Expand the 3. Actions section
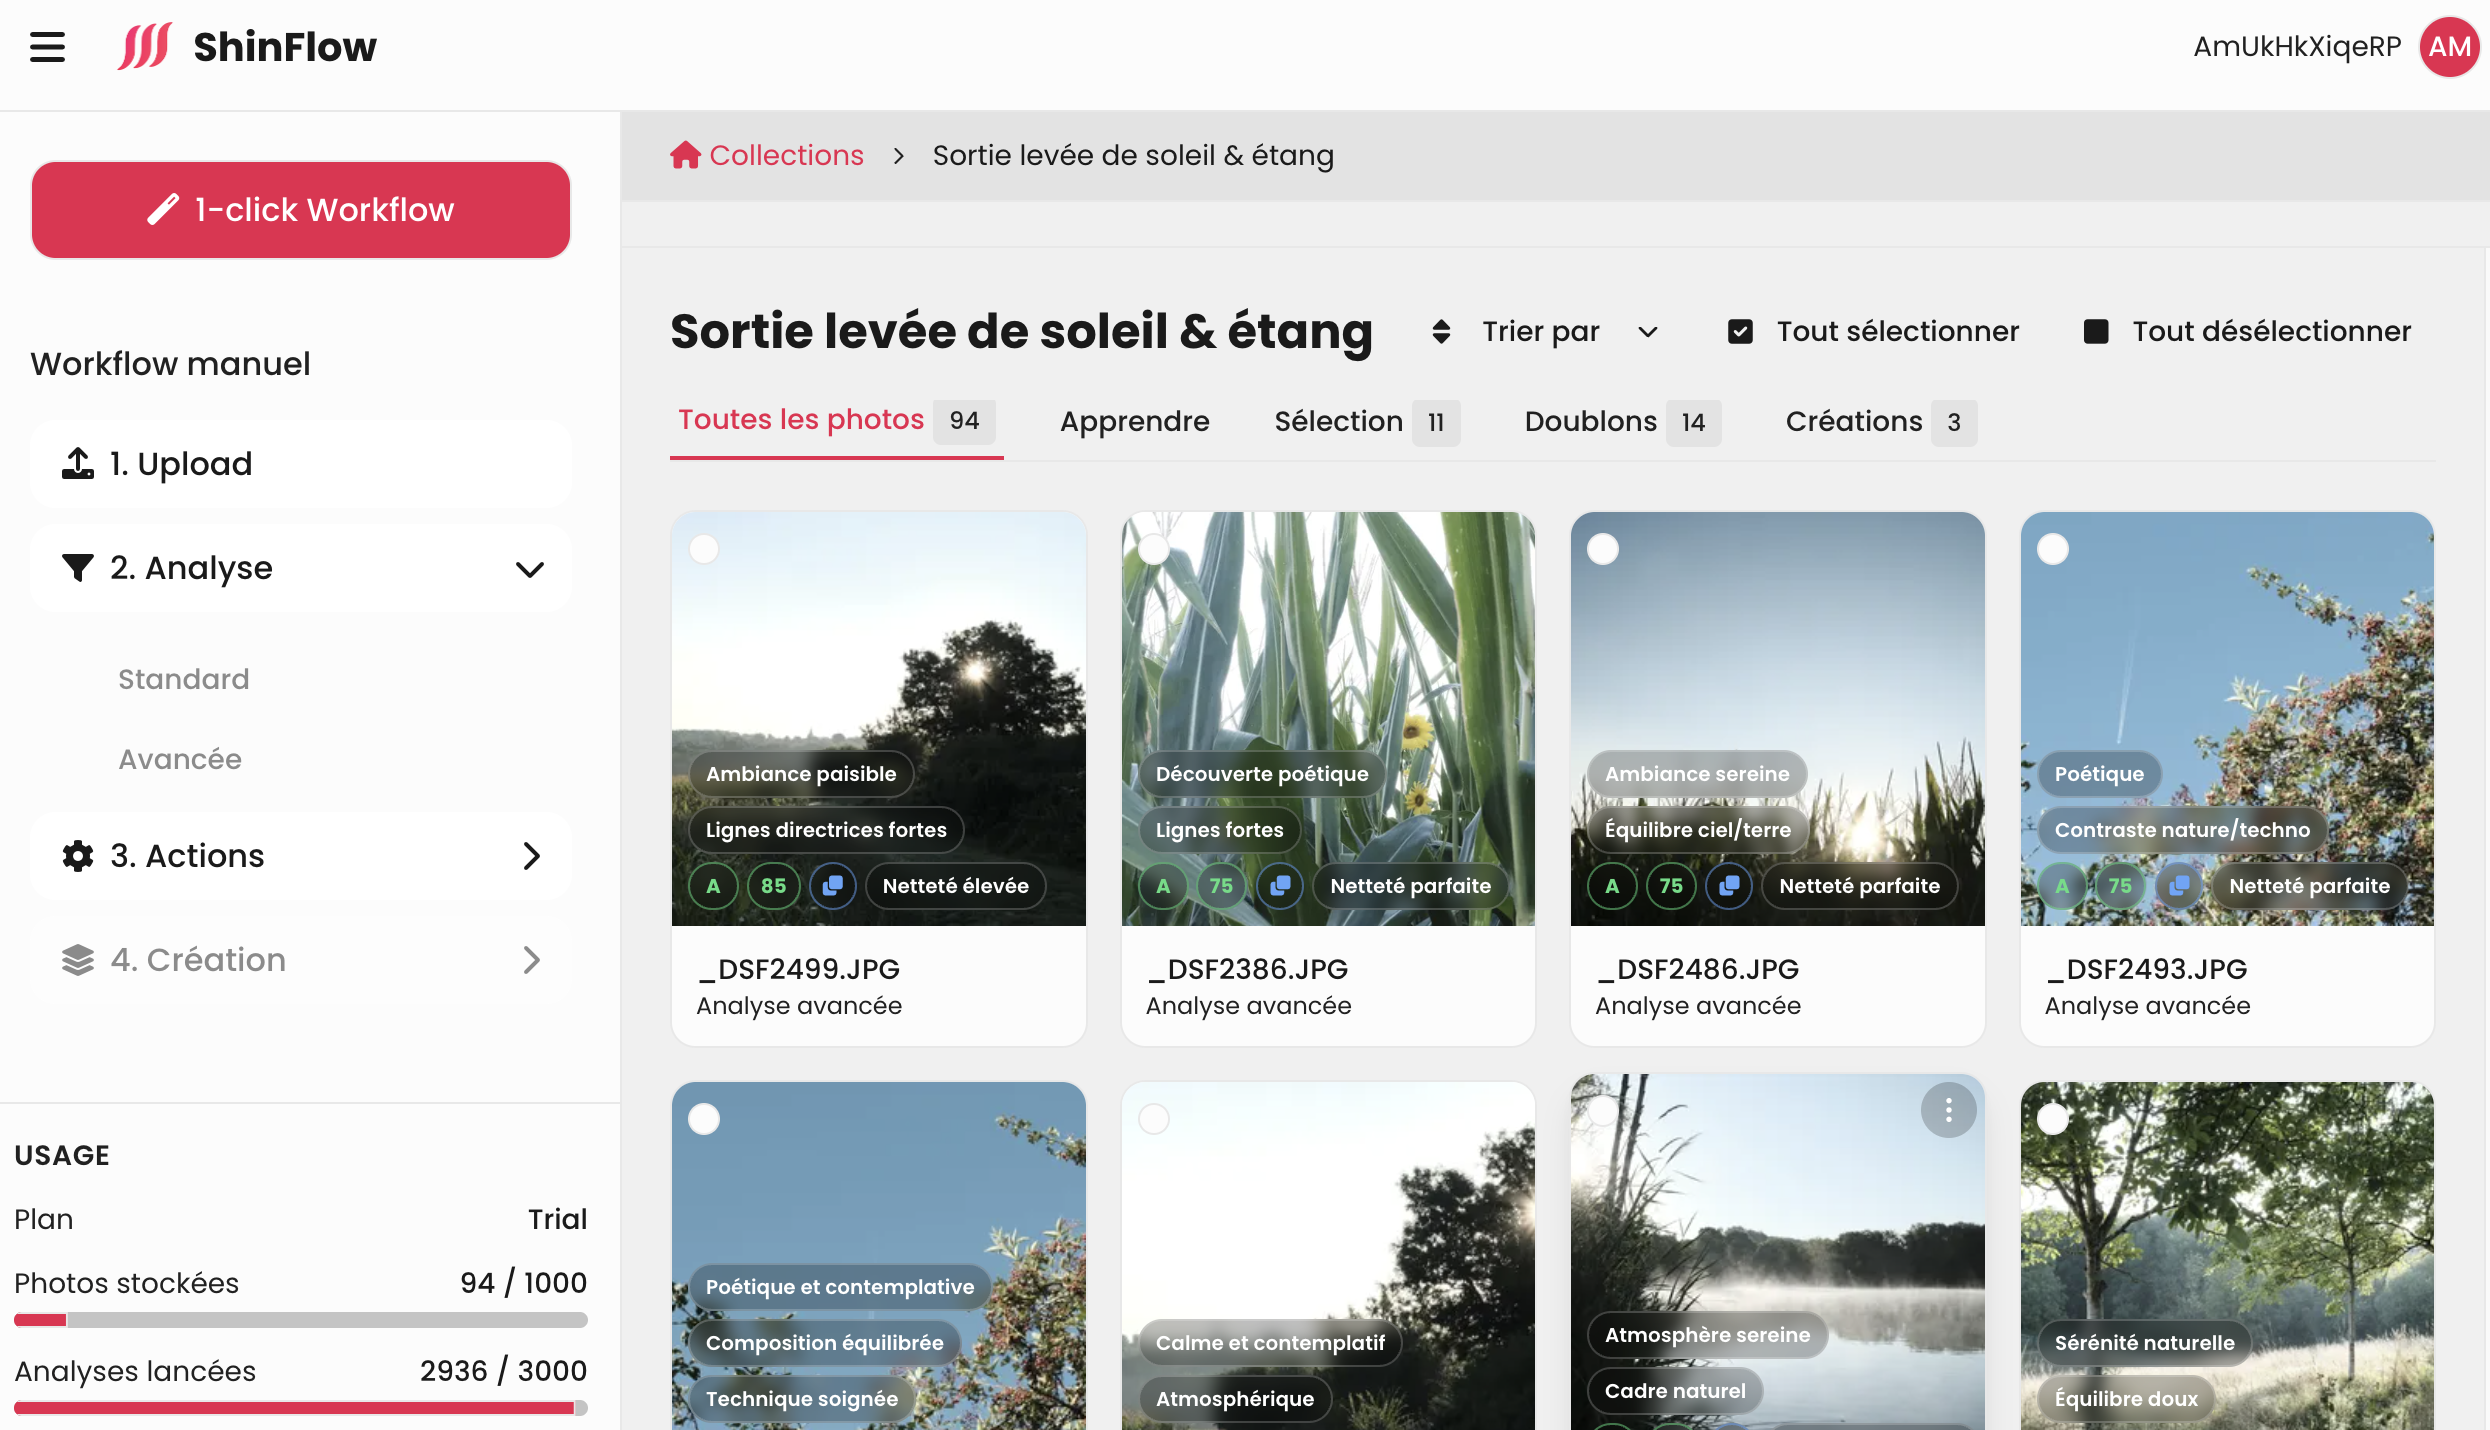The height and width of the screenshot is (1430, 2490). [x=531, y=856]
